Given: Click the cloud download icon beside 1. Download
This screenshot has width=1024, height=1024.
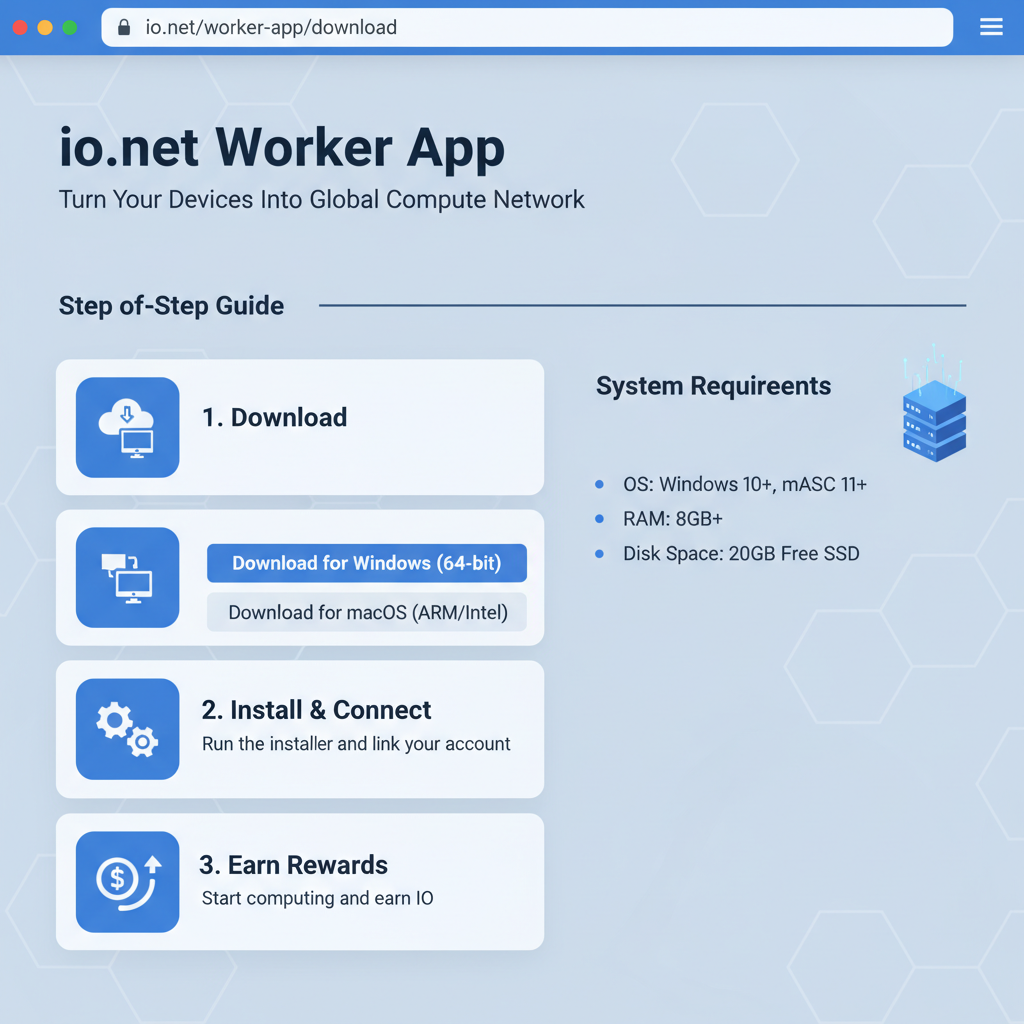Looking at the screenshot, I should (x=127, y=428).
